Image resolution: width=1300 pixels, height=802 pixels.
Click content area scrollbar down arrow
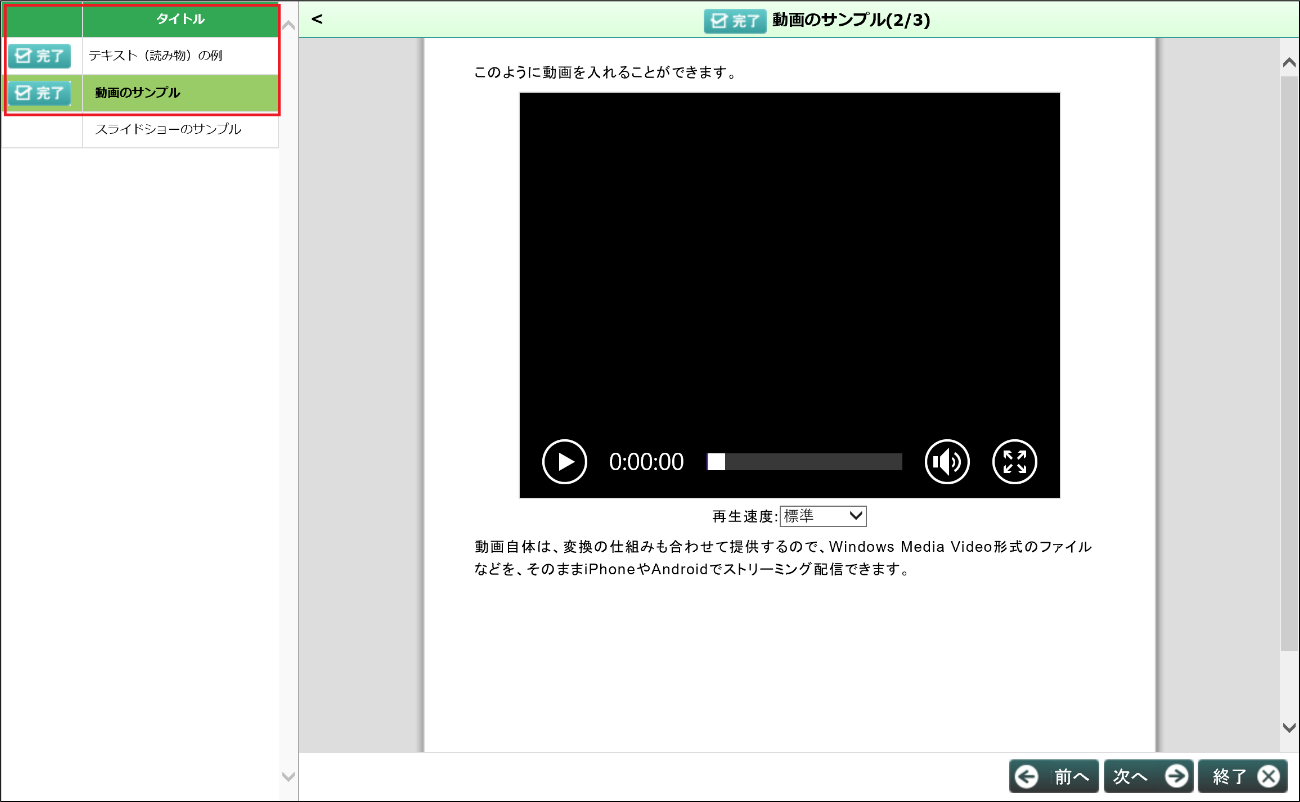(x=1289, y=728)
